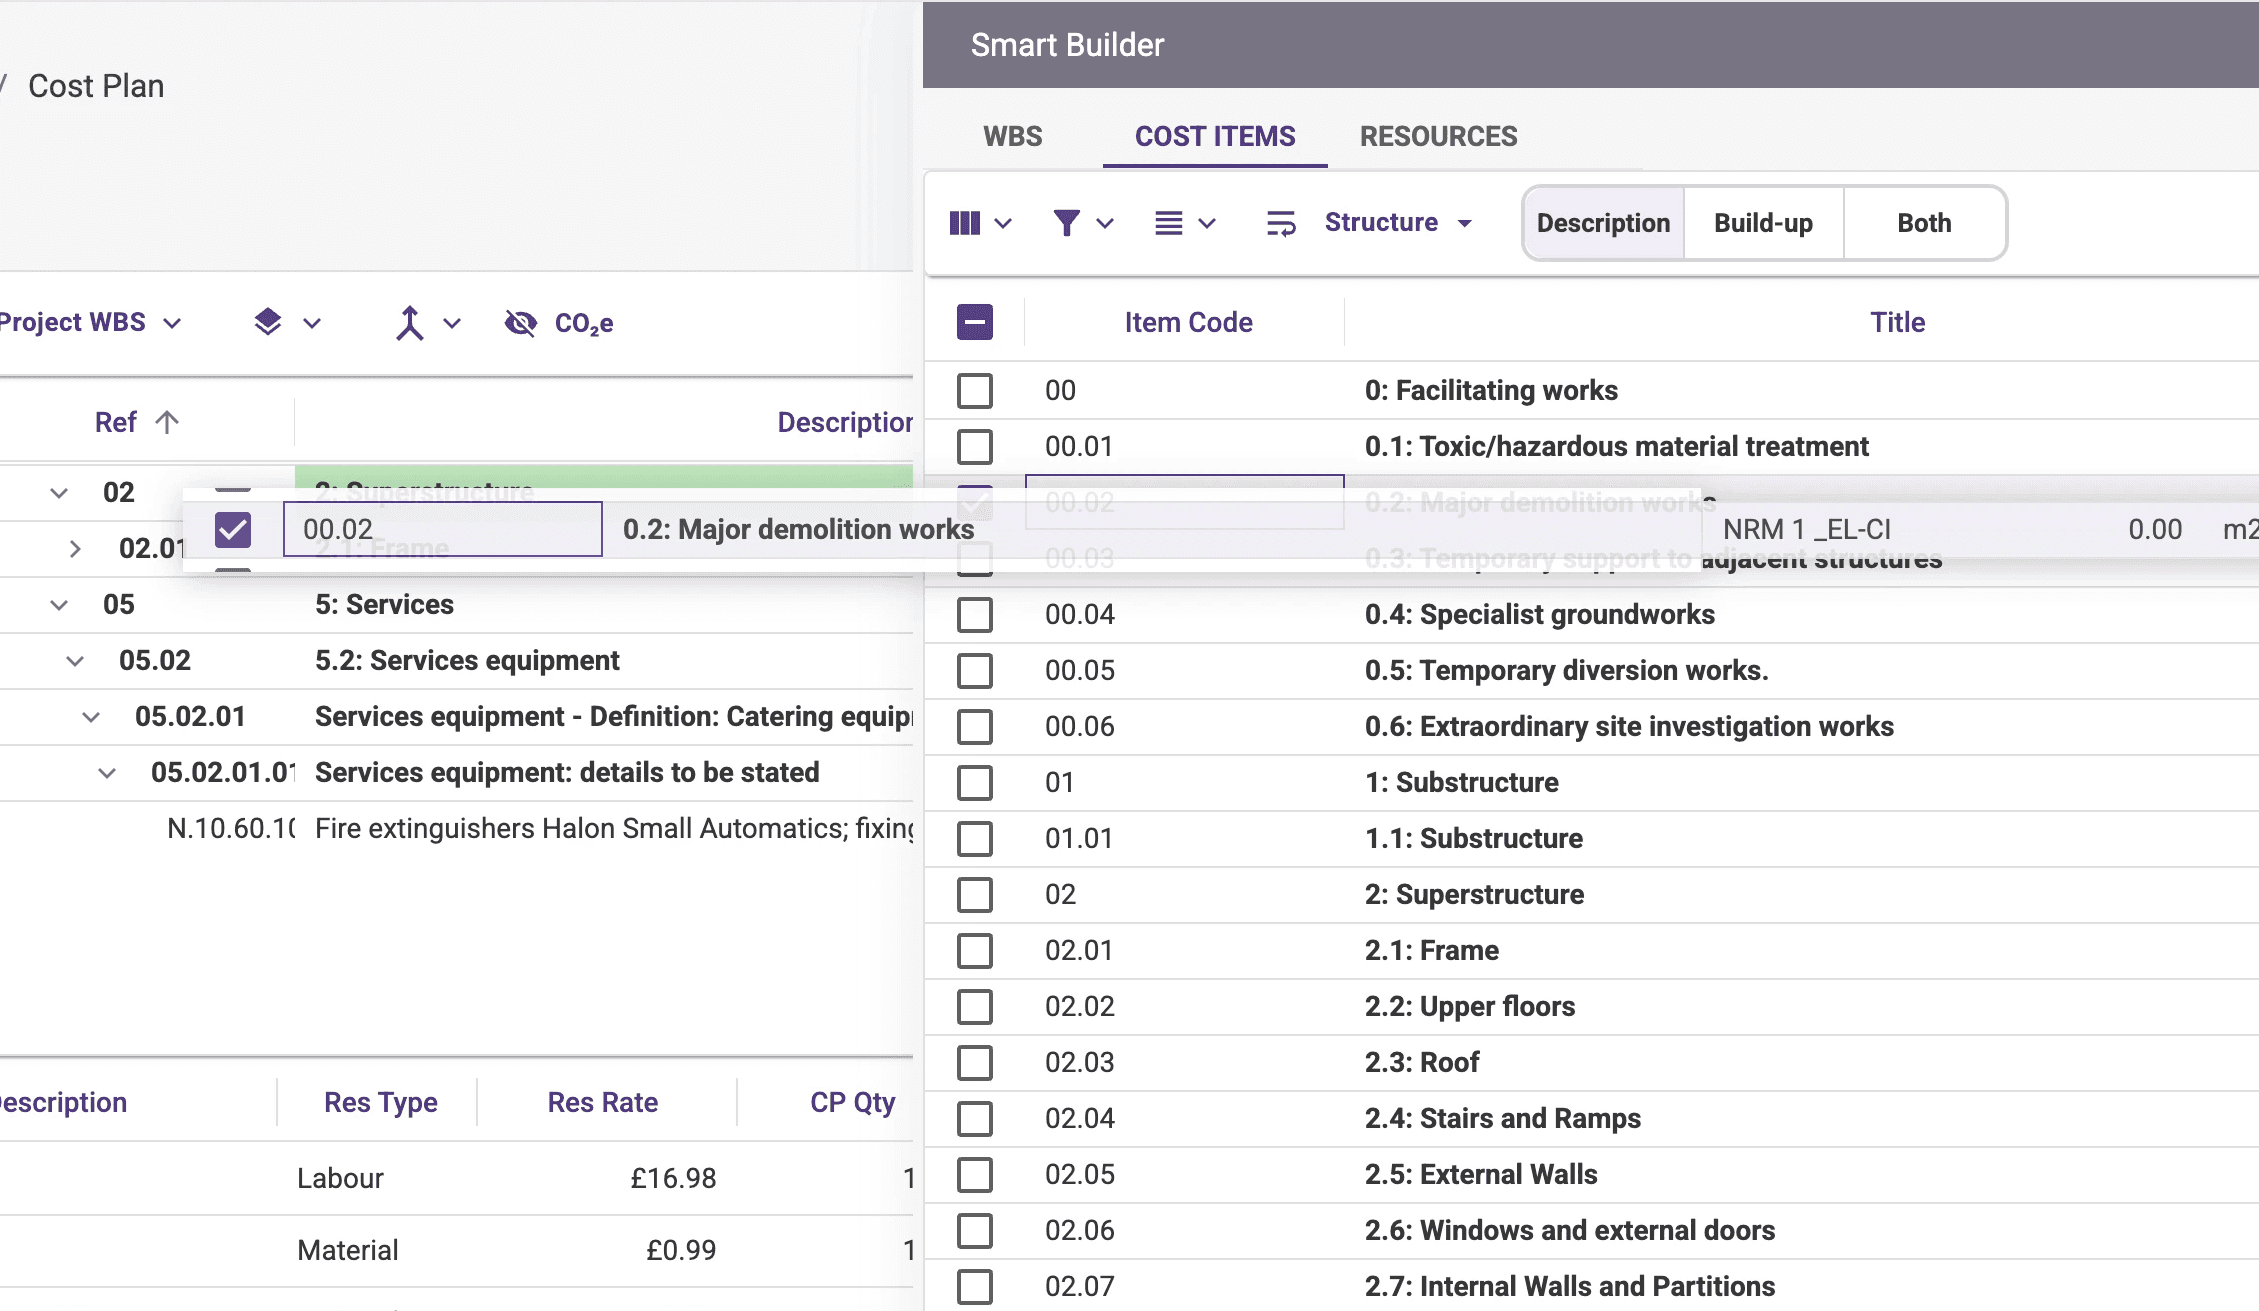The height and width of the screenshot is (1311, 2259).
Task: Open the column chooser icon
Action: [965, 223]
